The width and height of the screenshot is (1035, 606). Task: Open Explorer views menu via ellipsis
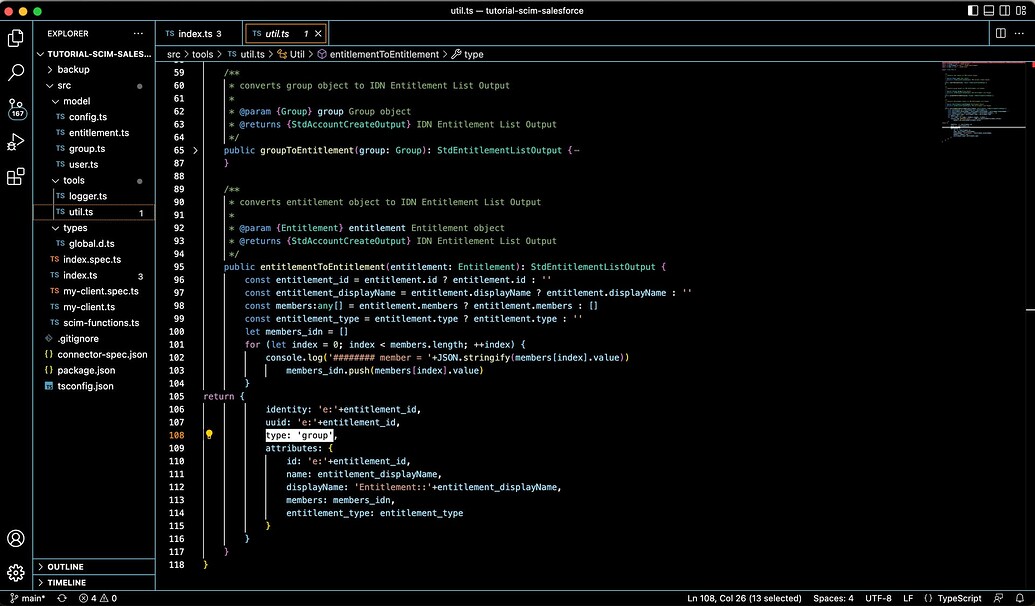pyautogui.click(x=138, y=32)
